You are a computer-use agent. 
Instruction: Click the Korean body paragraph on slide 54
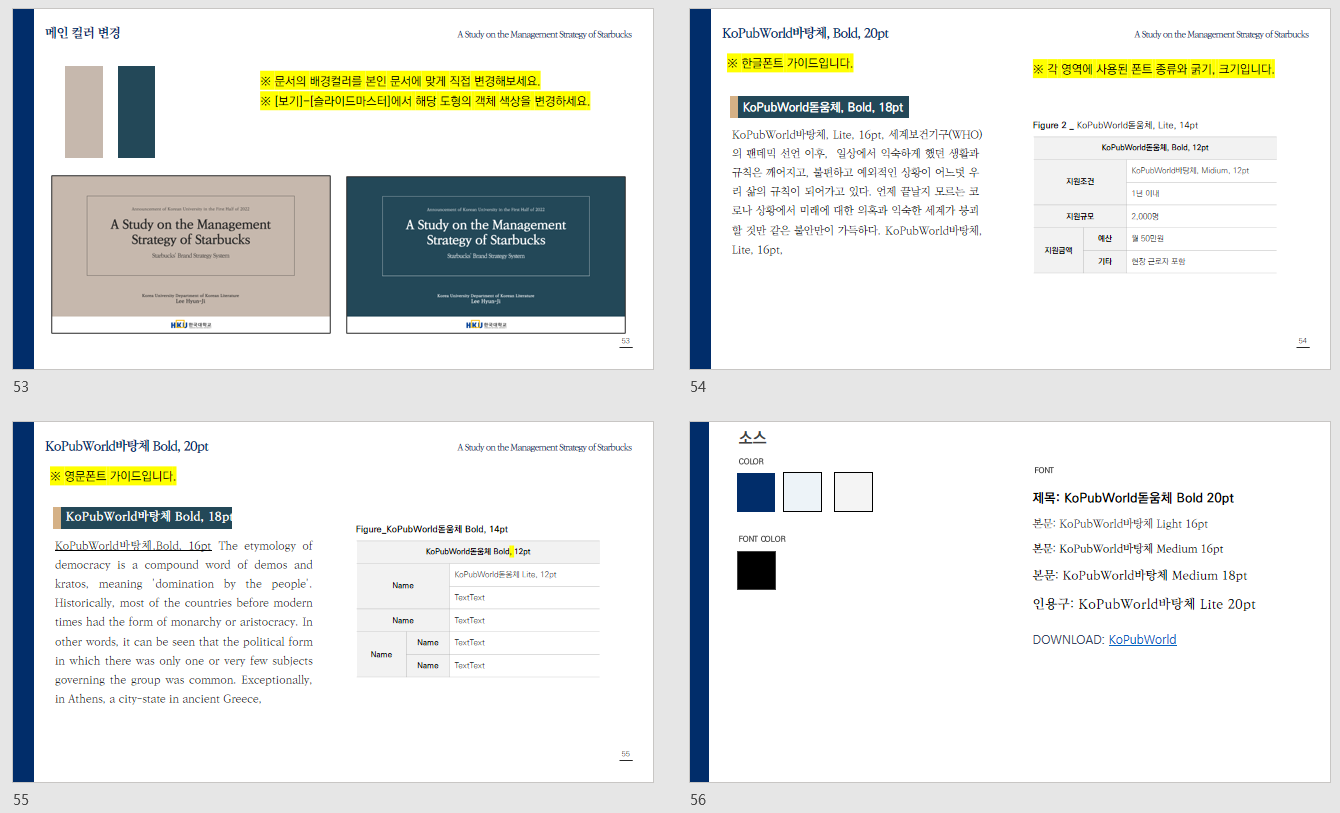(857, 192)
